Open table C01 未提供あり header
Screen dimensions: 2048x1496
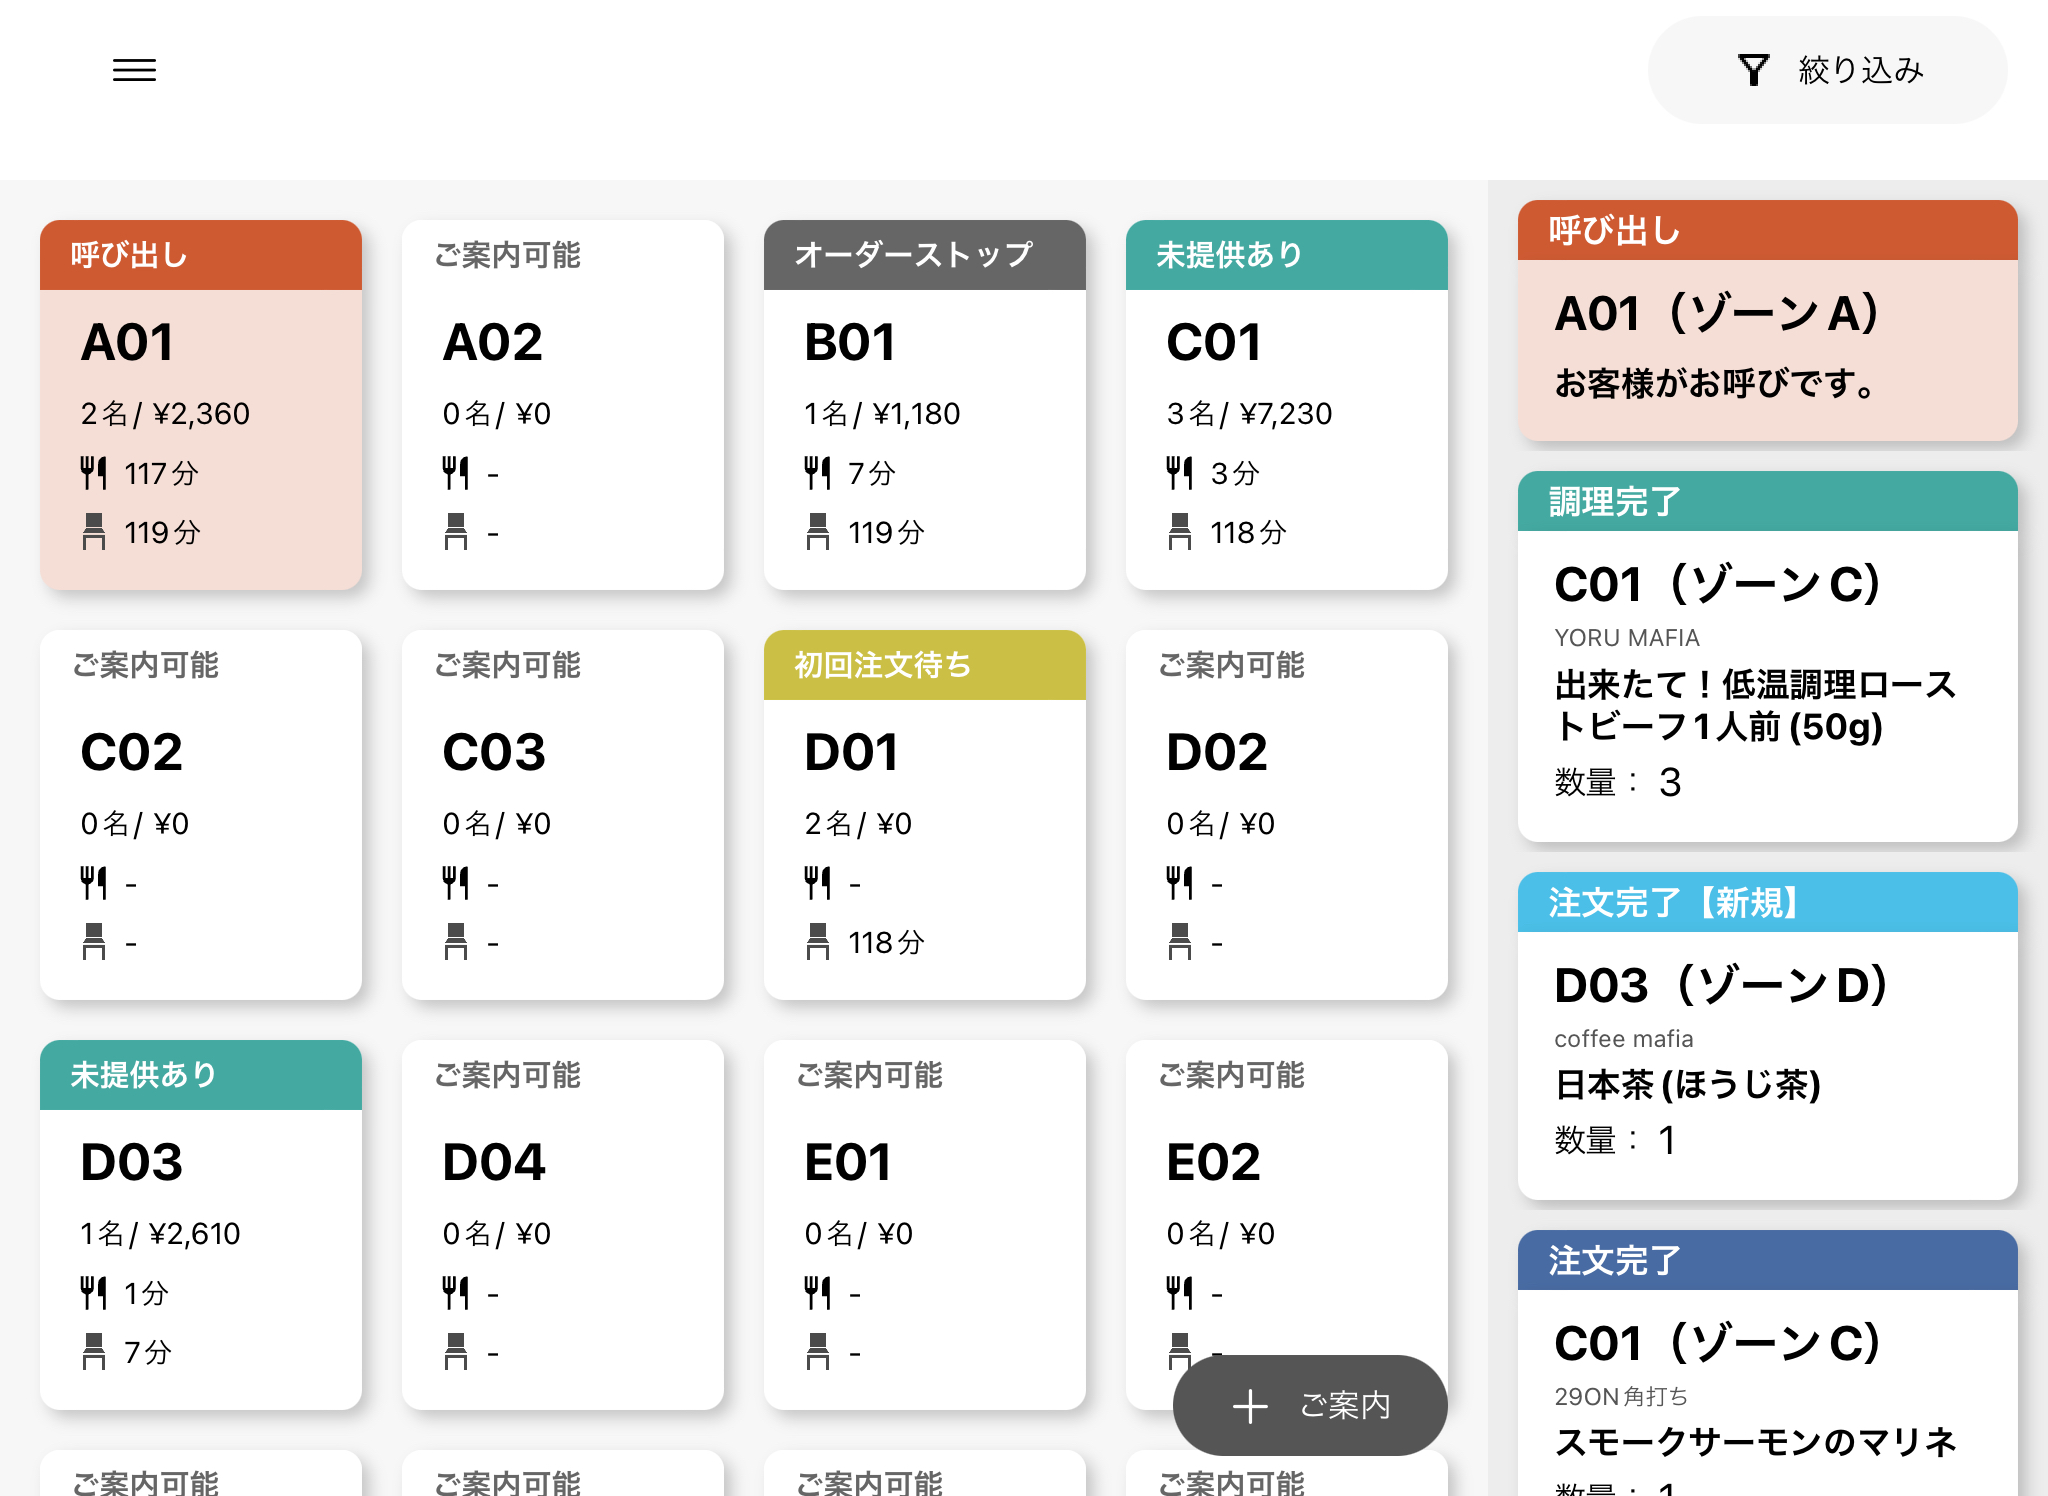pyautogui.click(x=1286, y=256)
